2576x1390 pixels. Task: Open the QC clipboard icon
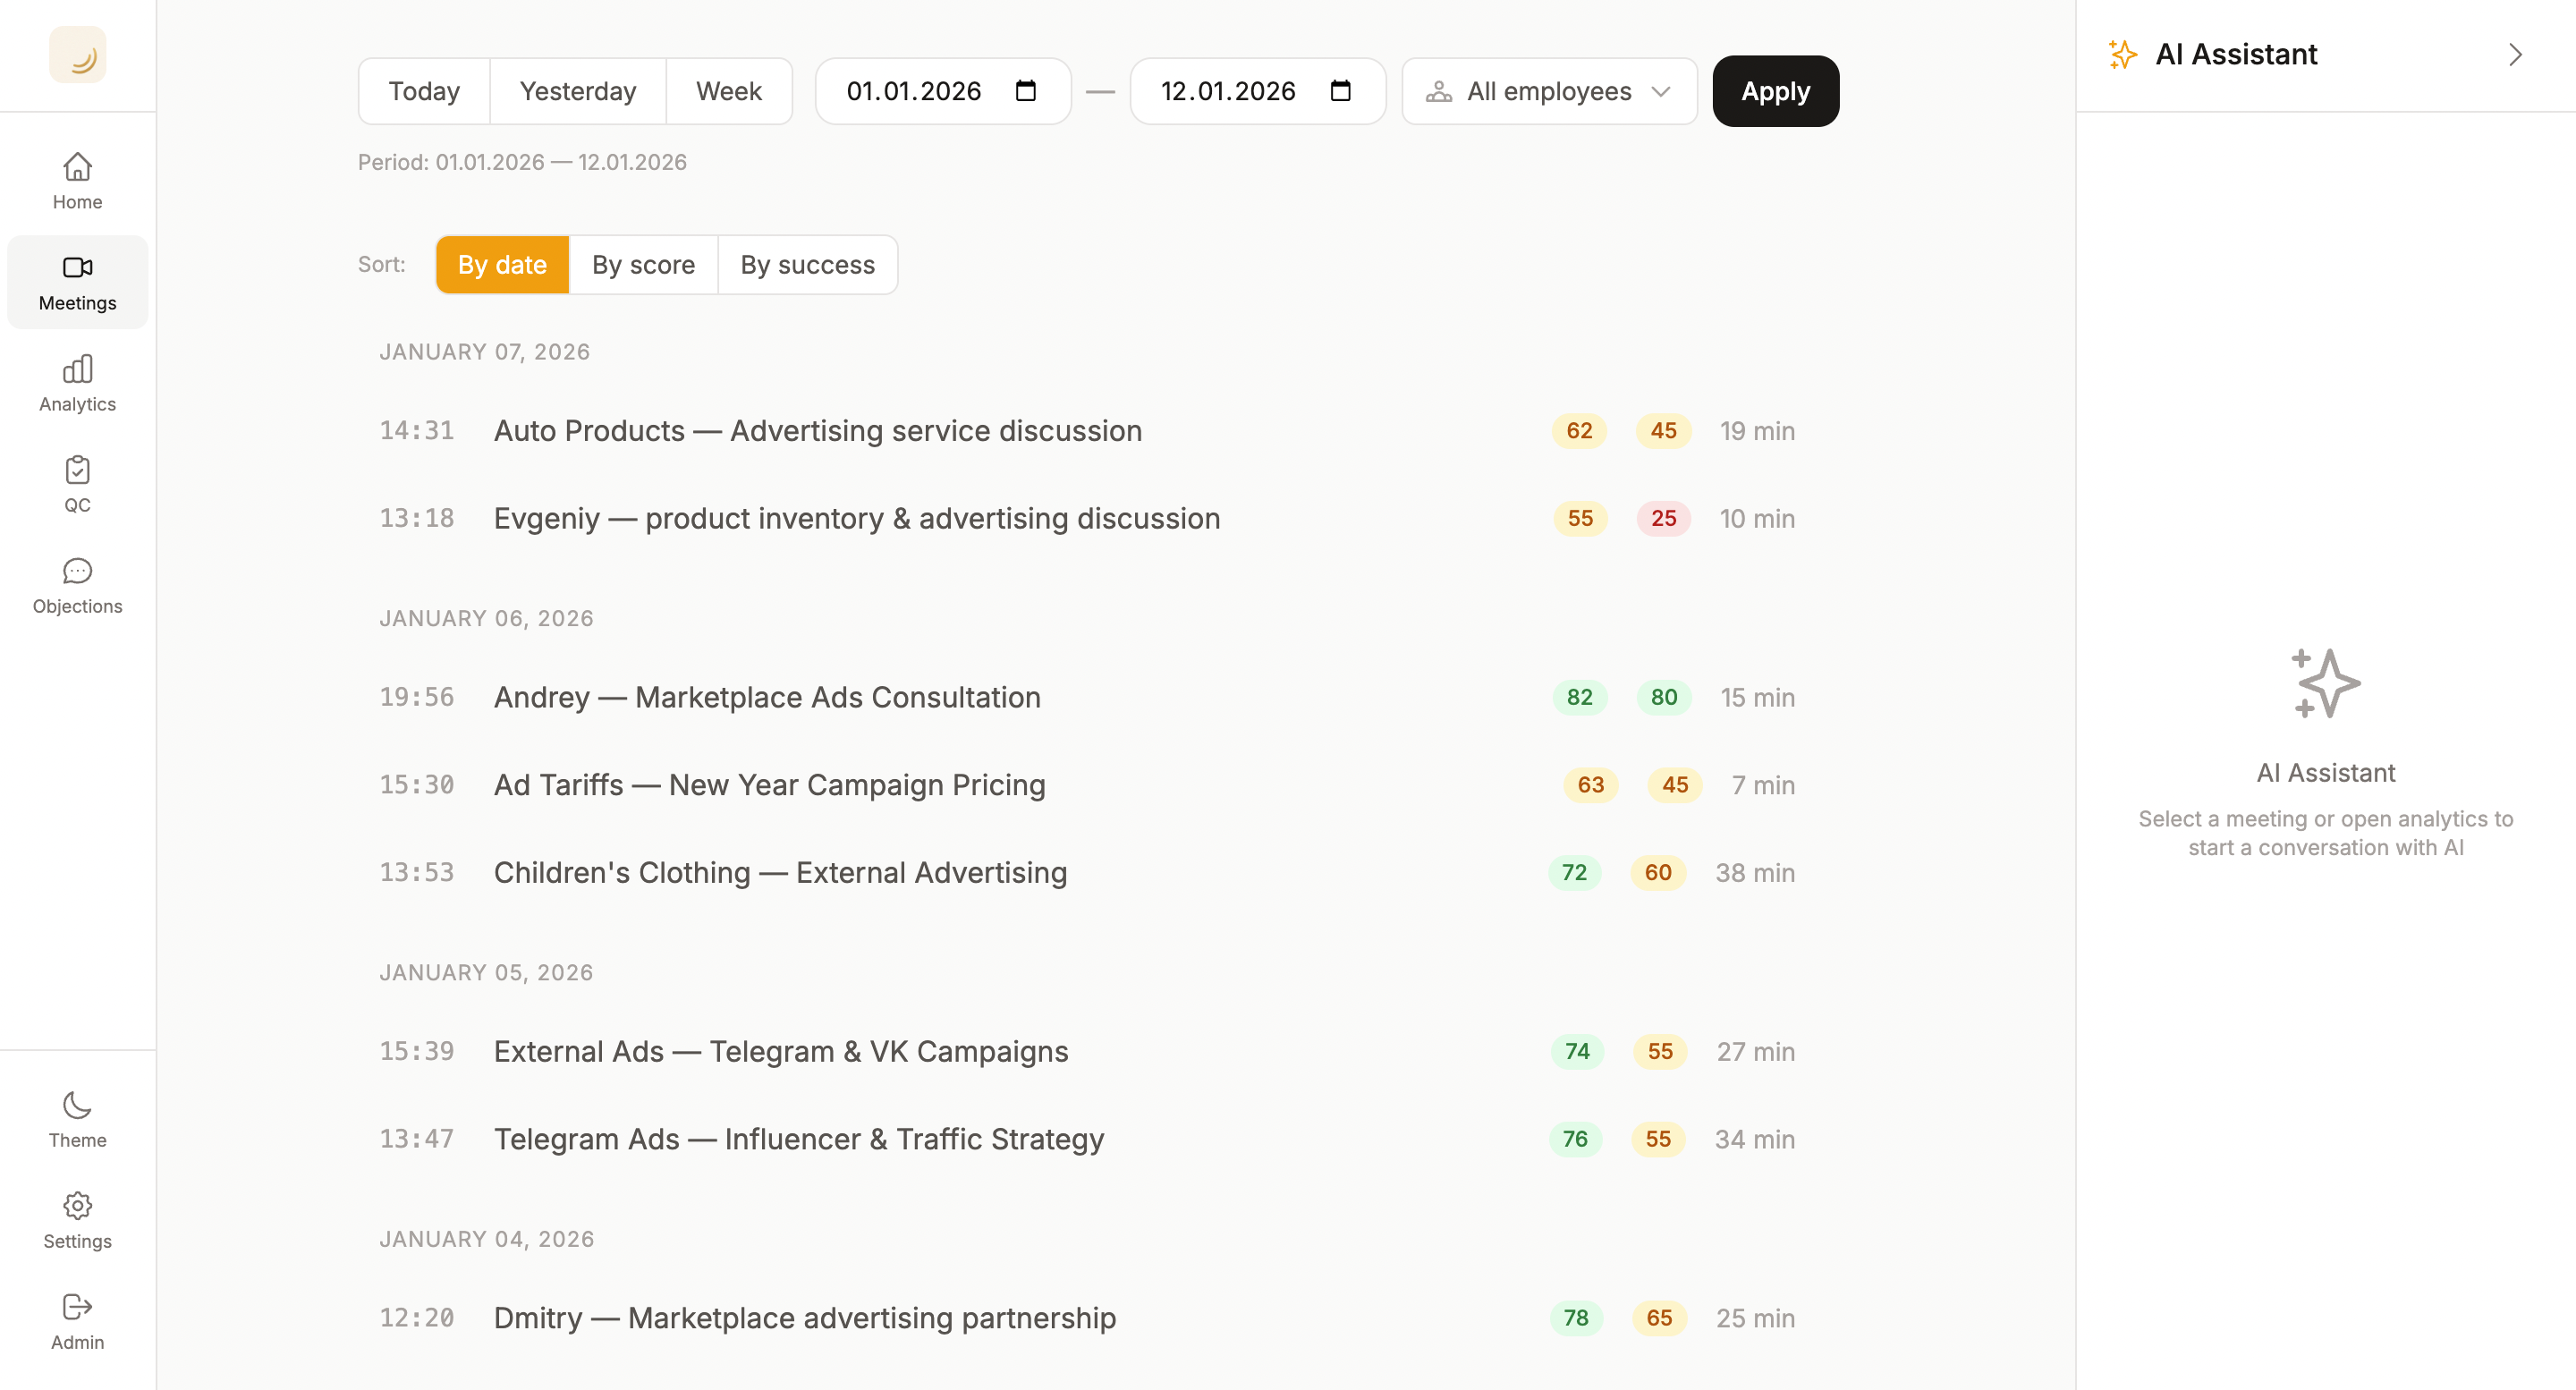77,470
